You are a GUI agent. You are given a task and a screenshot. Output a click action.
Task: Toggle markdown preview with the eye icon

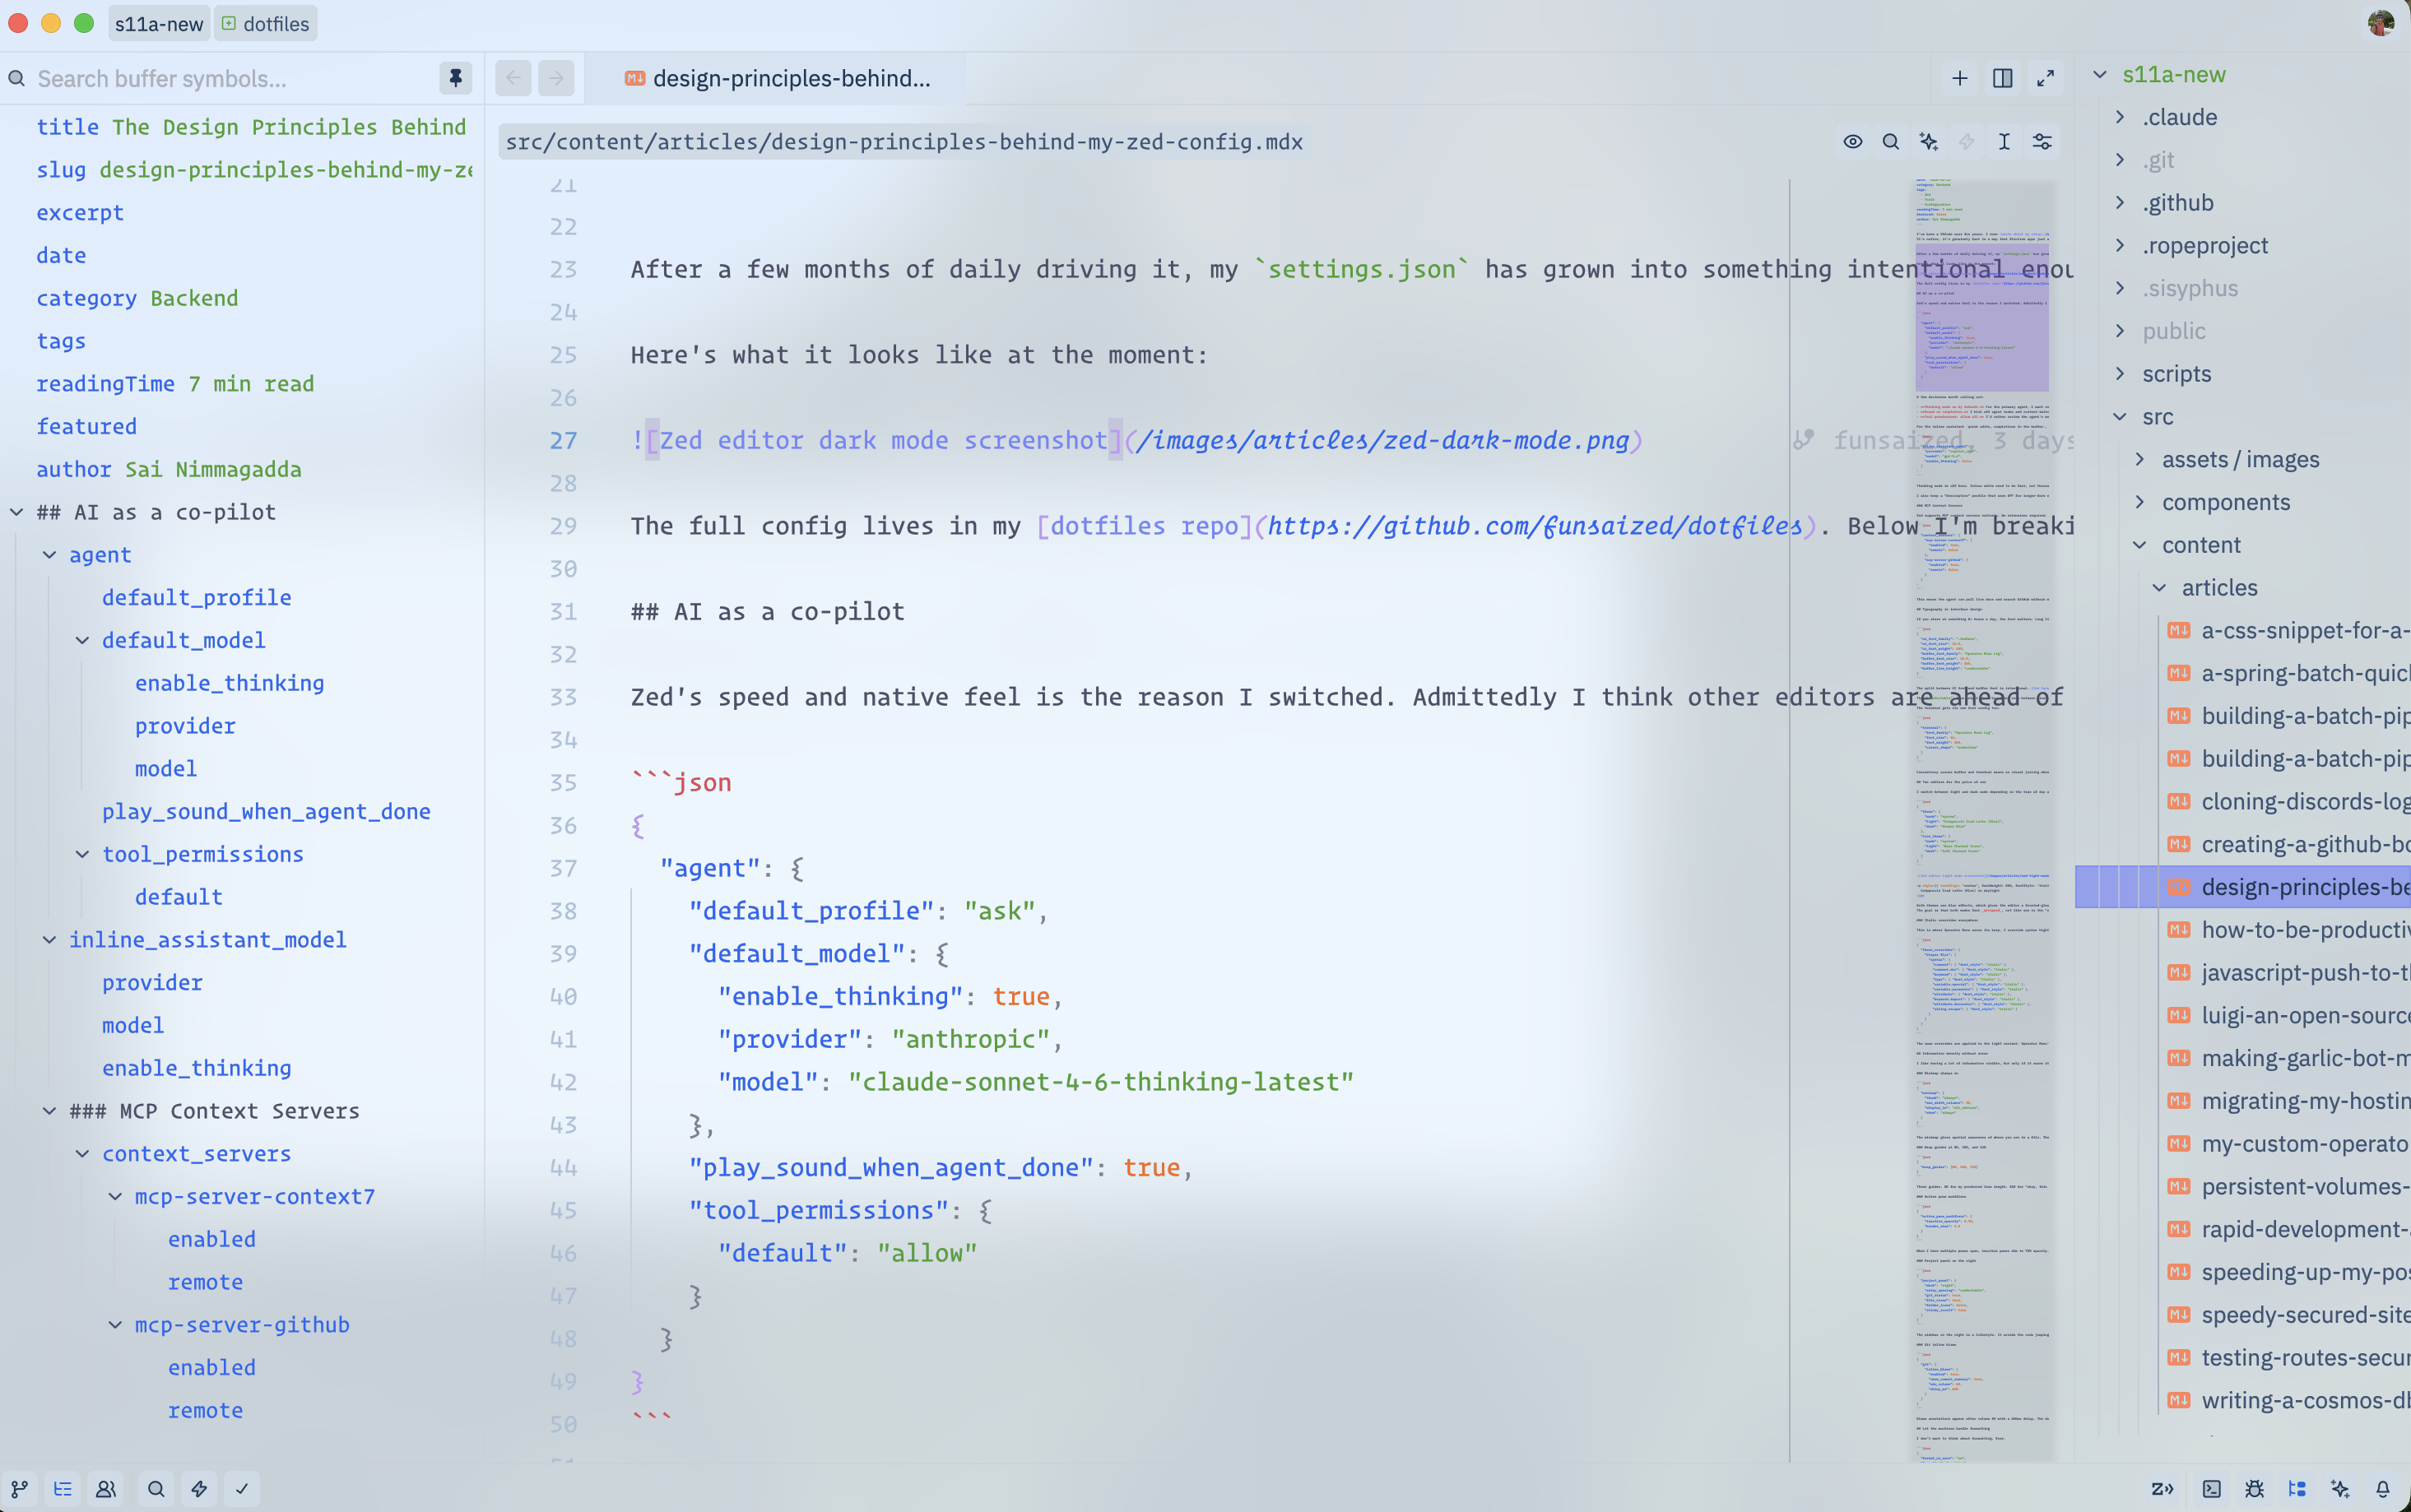coord(1853,141)
